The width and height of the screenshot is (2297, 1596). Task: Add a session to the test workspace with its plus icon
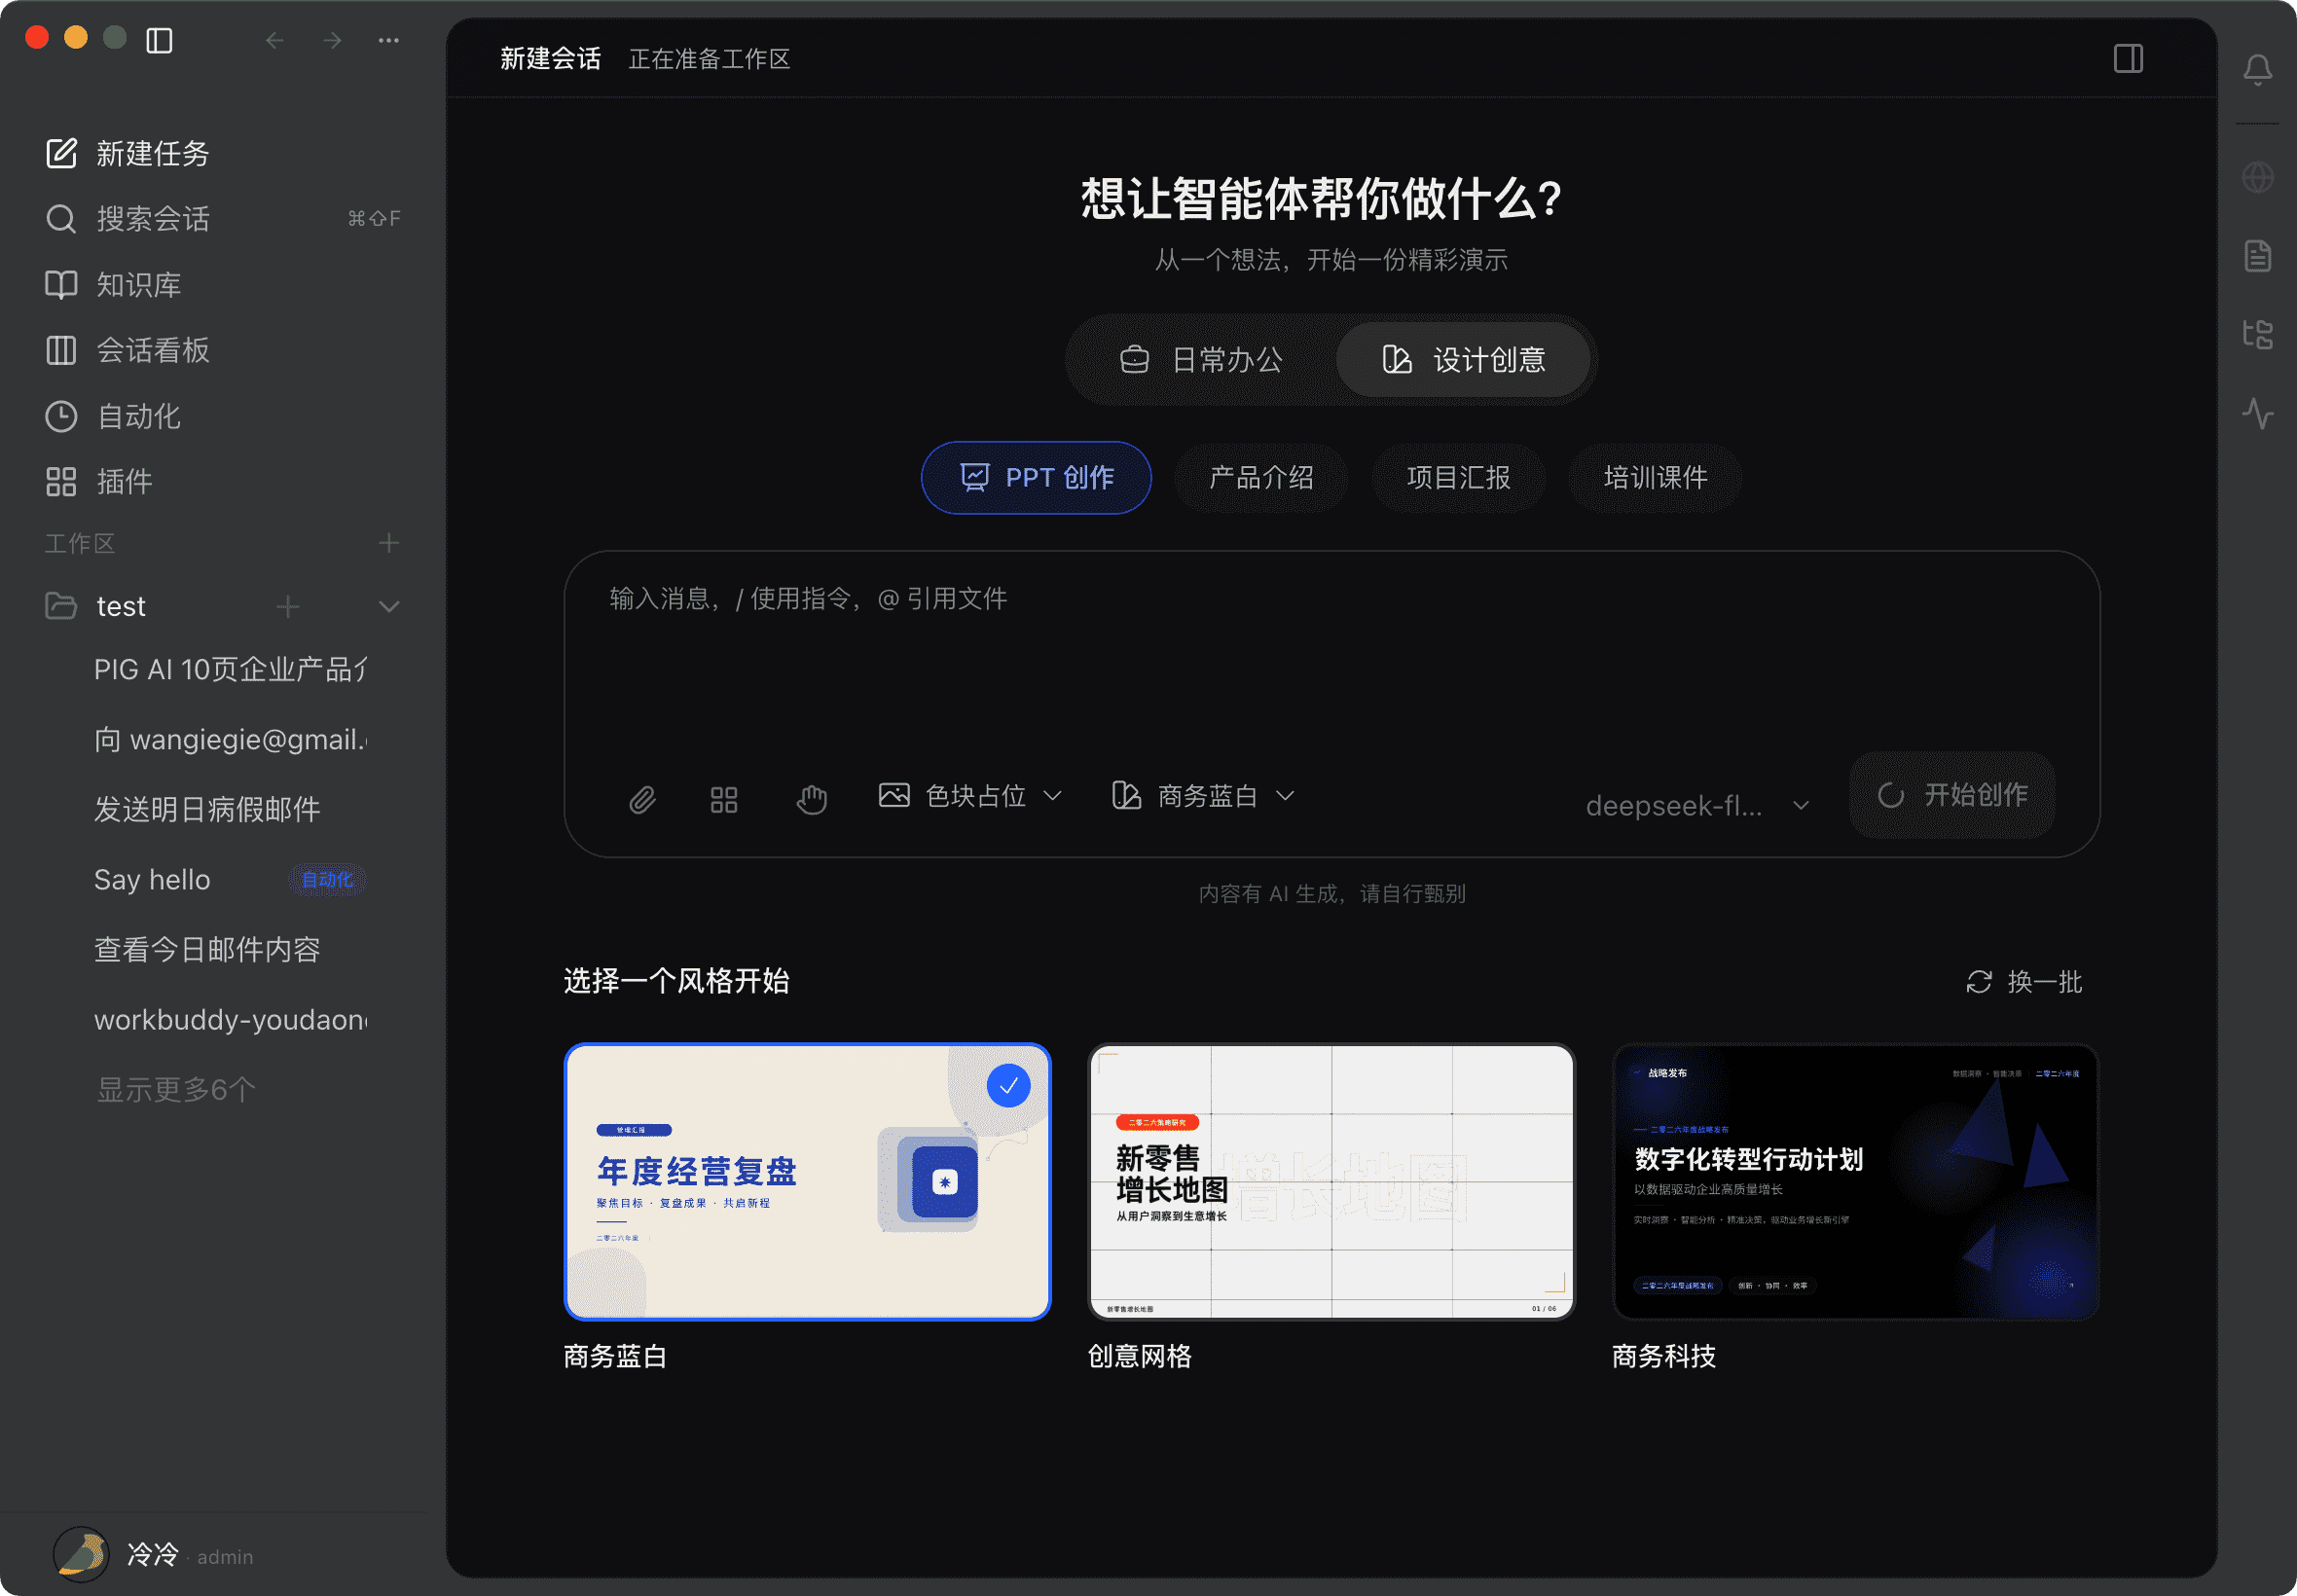tap(288, 606)
